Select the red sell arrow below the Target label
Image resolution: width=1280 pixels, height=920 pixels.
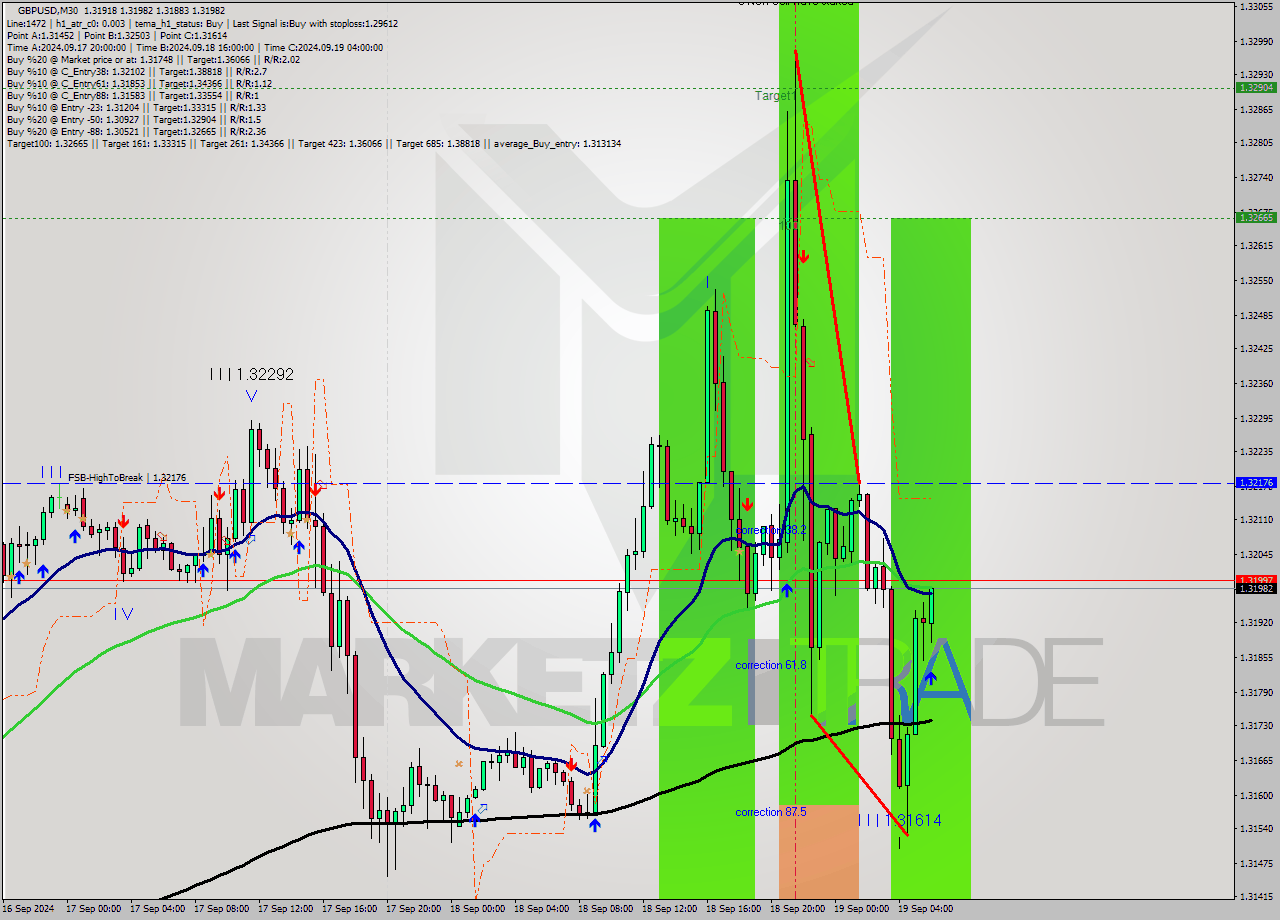tap(805, 257)
